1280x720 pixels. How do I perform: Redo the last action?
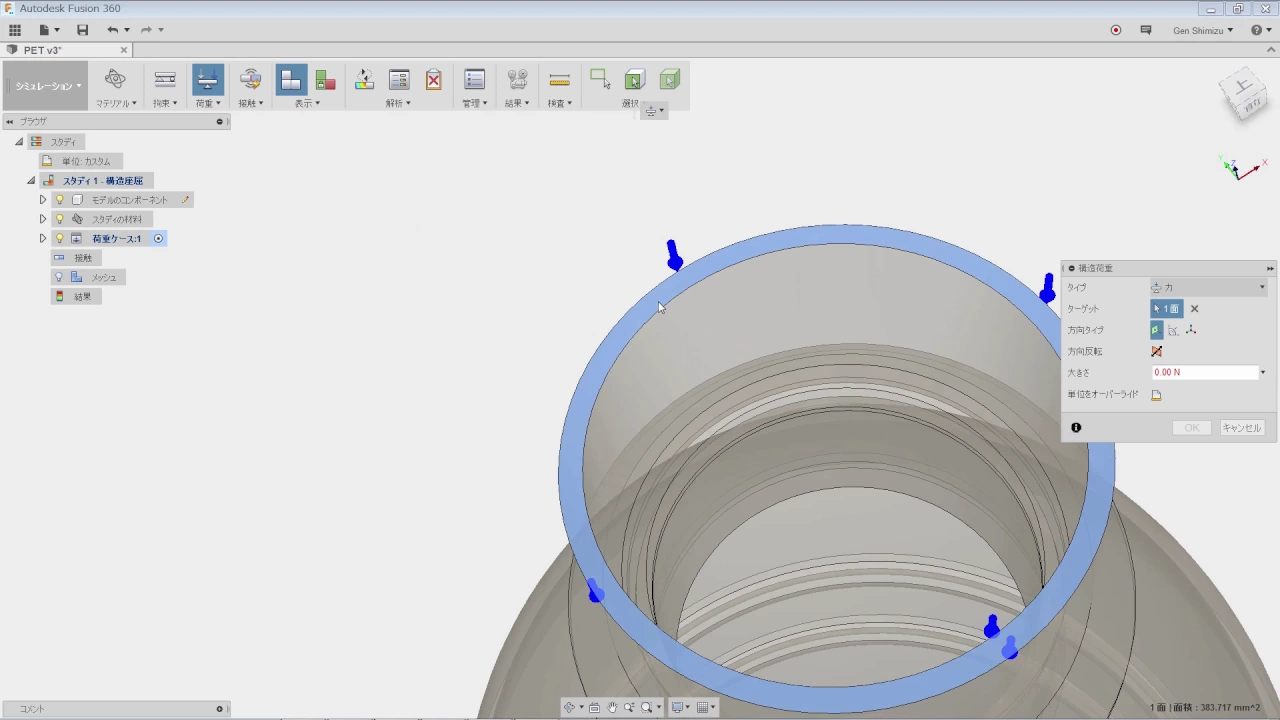[147, 30]
